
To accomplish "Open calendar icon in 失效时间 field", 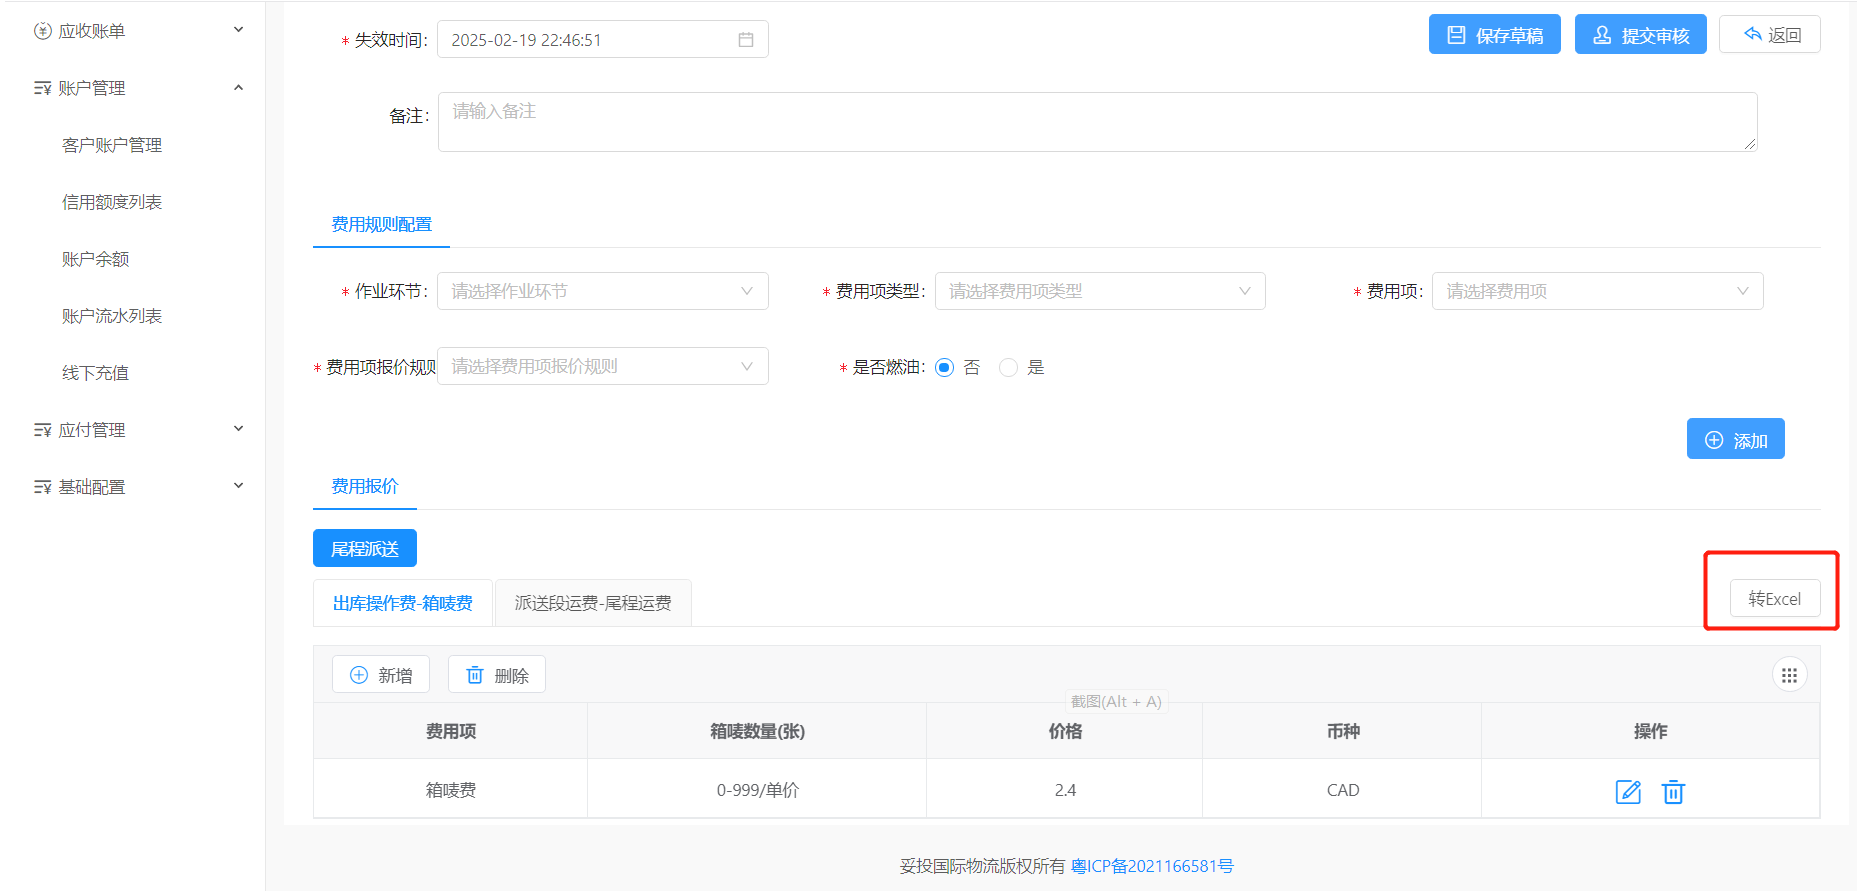I will [746, 40].
